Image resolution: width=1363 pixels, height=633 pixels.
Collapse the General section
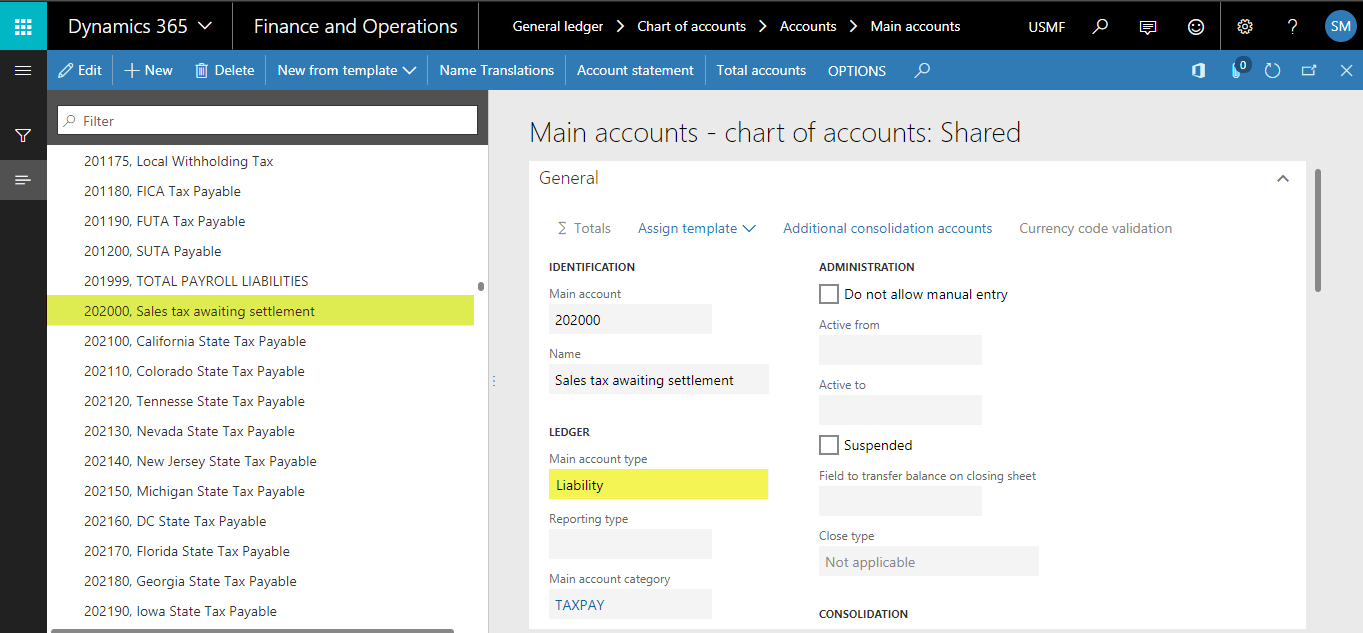coord(1282,178)
